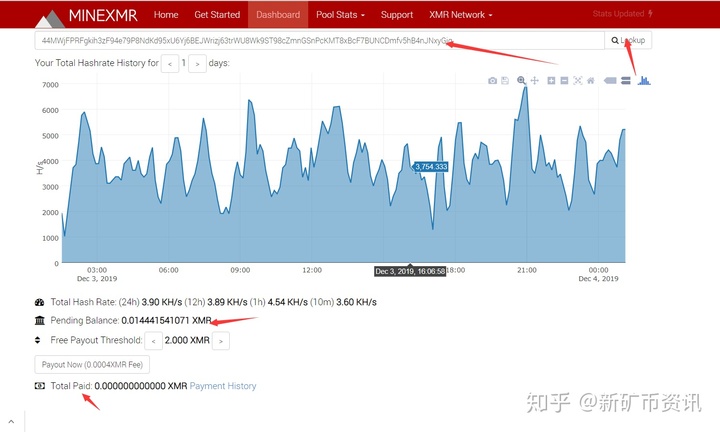This screenshot has width=720, height=432.
Task: Click the Stats Updated lightning indicator
Action: coord(622,14)
